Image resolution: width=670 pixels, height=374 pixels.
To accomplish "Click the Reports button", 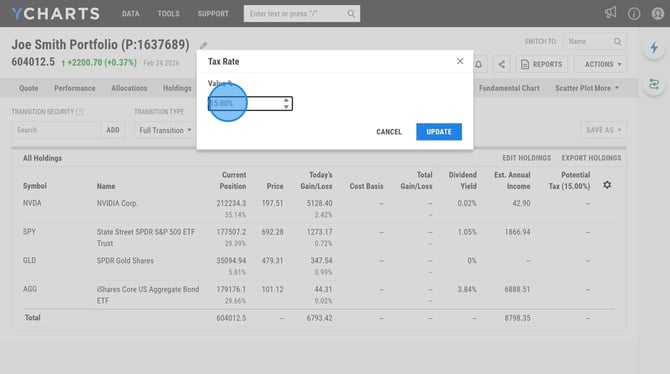I will tap(541, 65).
